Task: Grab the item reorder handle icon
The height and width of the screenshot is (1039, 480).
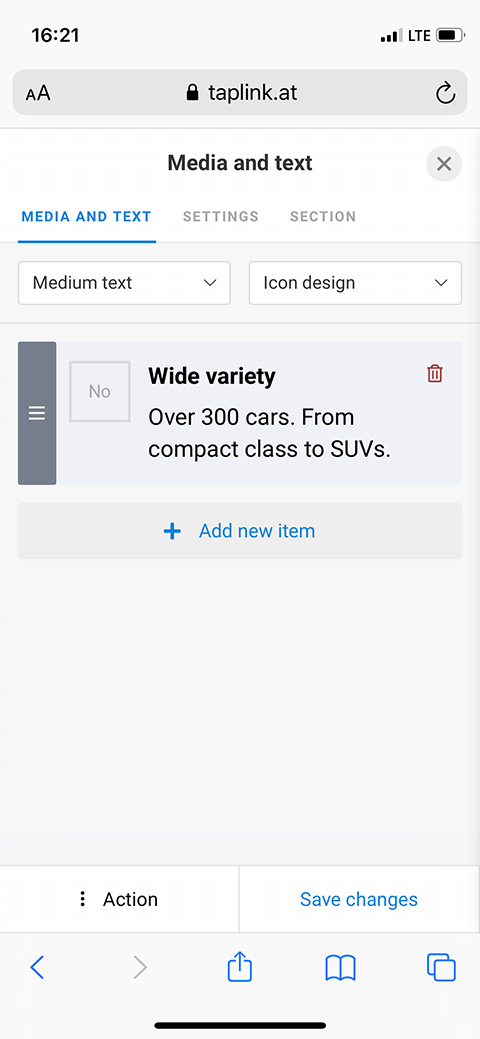Action: tap(37, 413)
